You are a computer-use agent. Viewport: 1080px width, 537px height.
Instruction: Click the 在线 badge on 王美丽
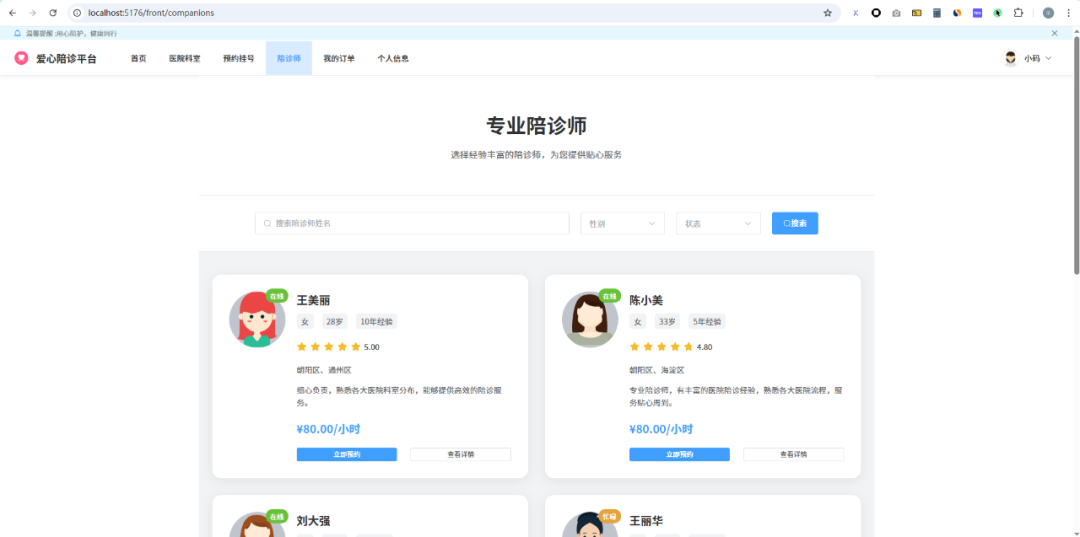[x=277, y=296]
